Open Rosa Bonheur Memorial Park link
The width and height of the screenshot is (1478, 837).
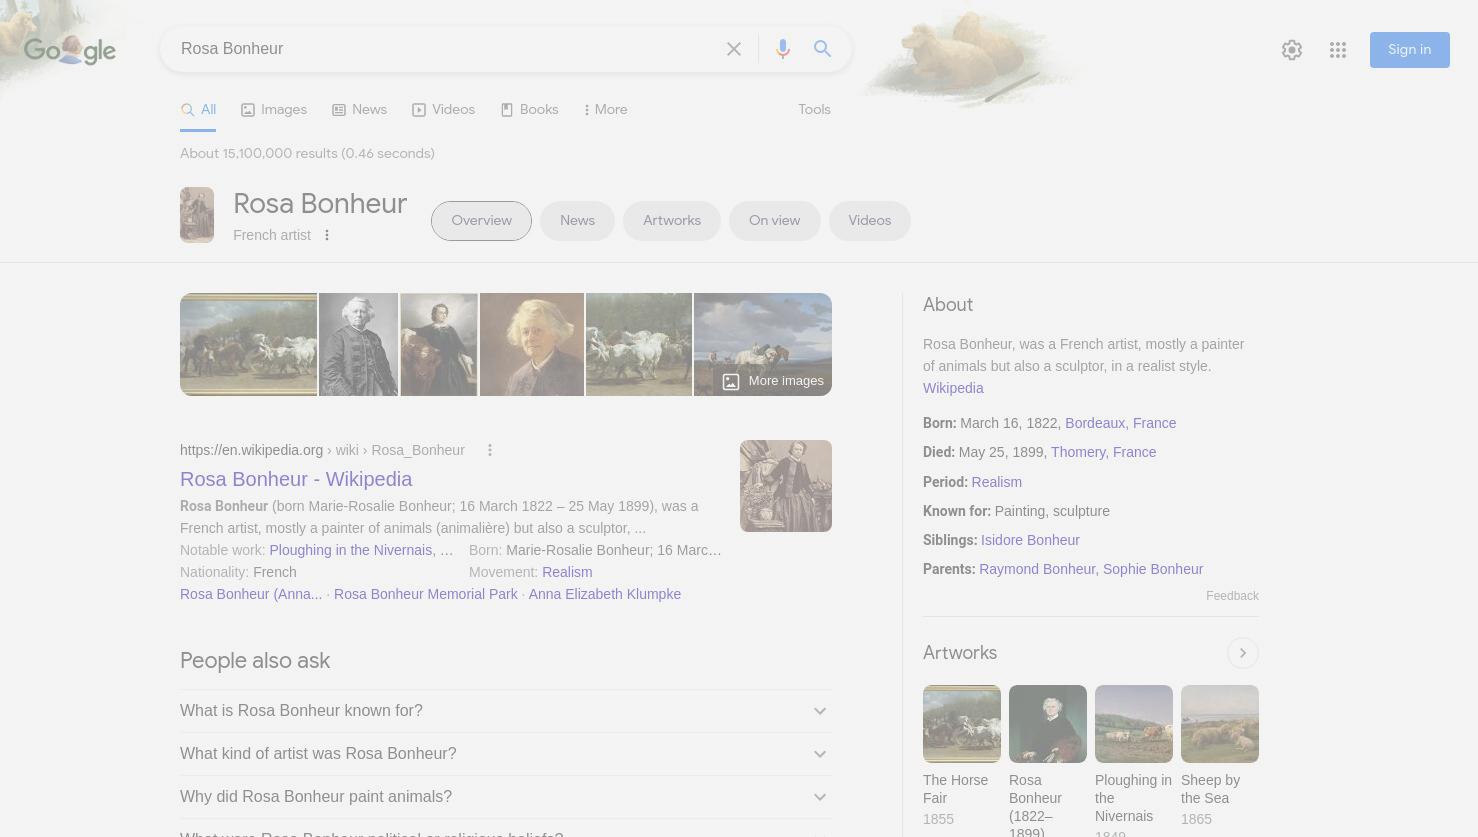pyautogui.click(x=426, y=594)
